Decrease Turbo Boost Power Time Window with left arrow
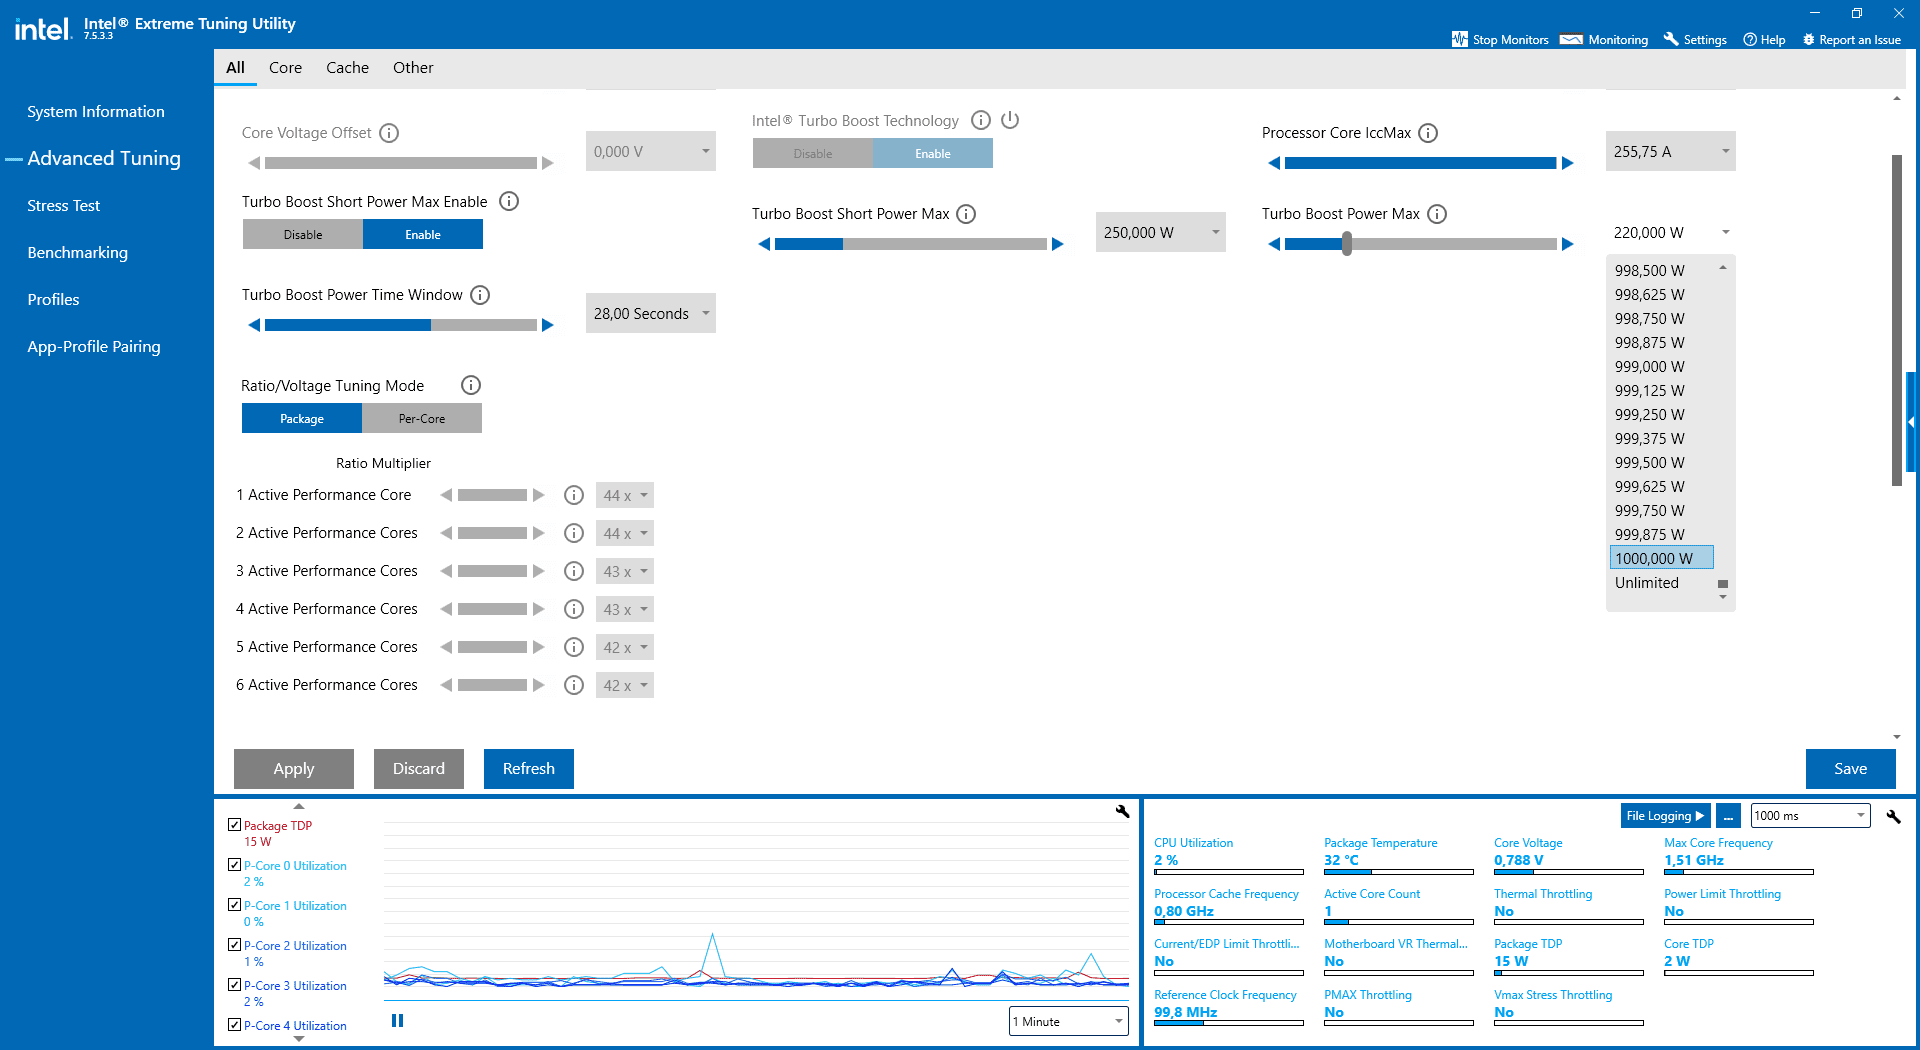 254,325
